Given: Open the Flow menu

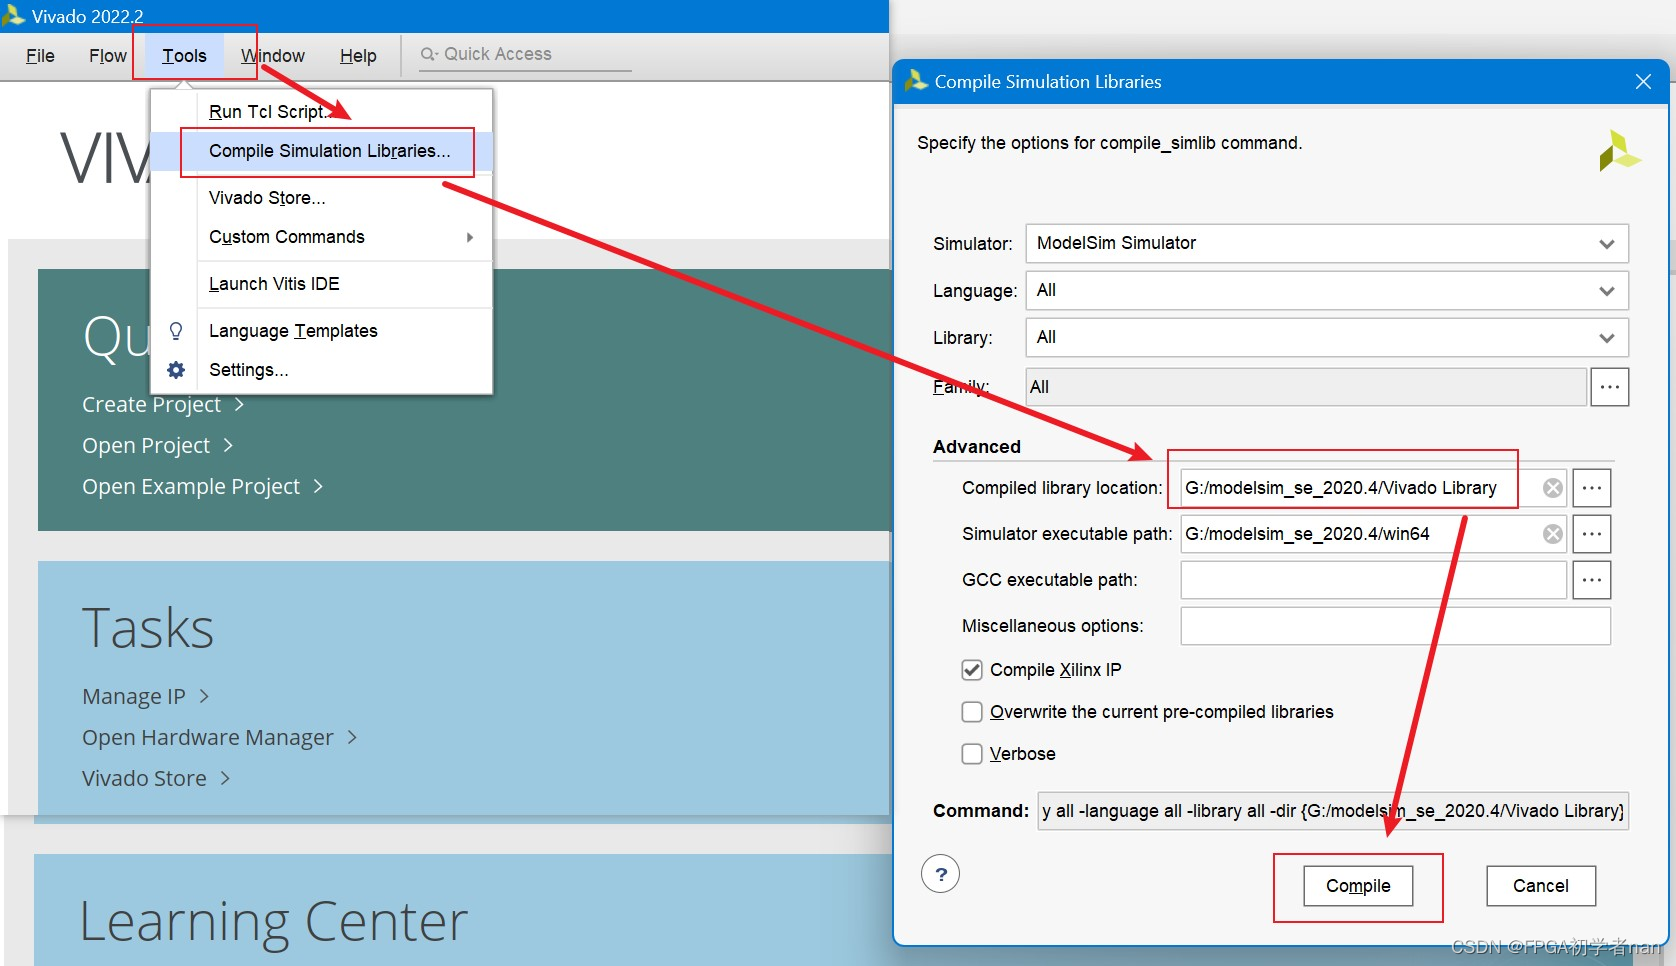Looking at the screenshot, I should point(108,56).
